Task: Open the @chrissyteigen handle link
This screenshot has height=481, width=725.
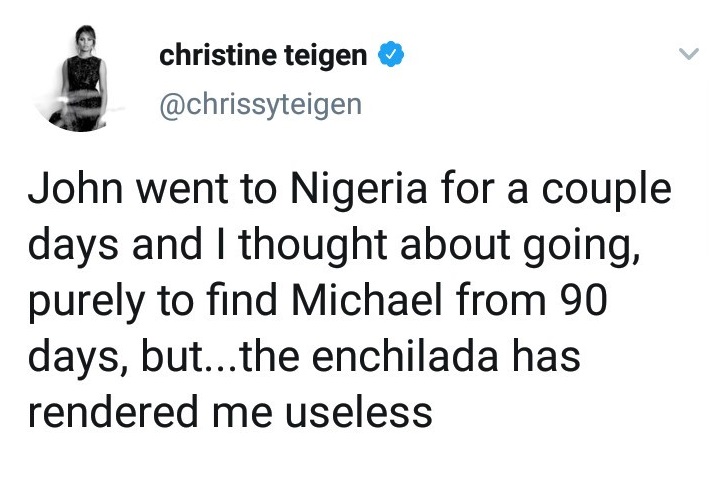Action: (x=259, y=104)
